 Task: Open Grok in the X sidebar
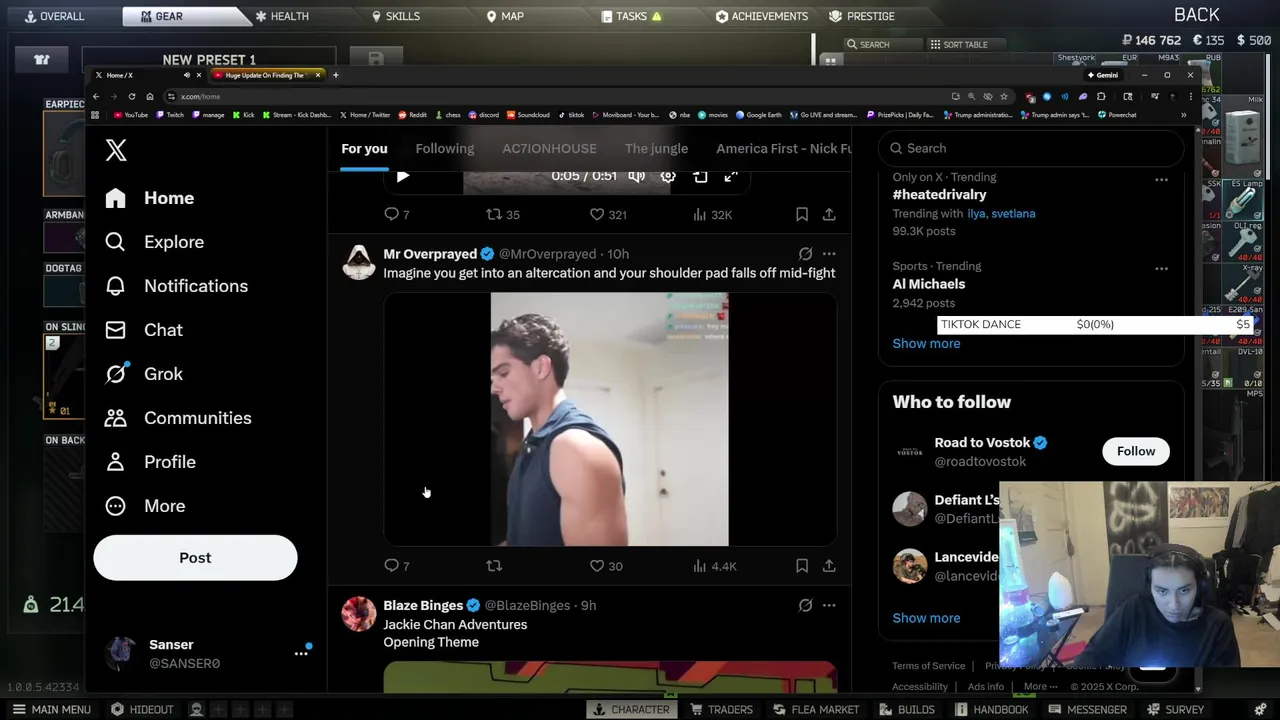(x=144, y=374)
